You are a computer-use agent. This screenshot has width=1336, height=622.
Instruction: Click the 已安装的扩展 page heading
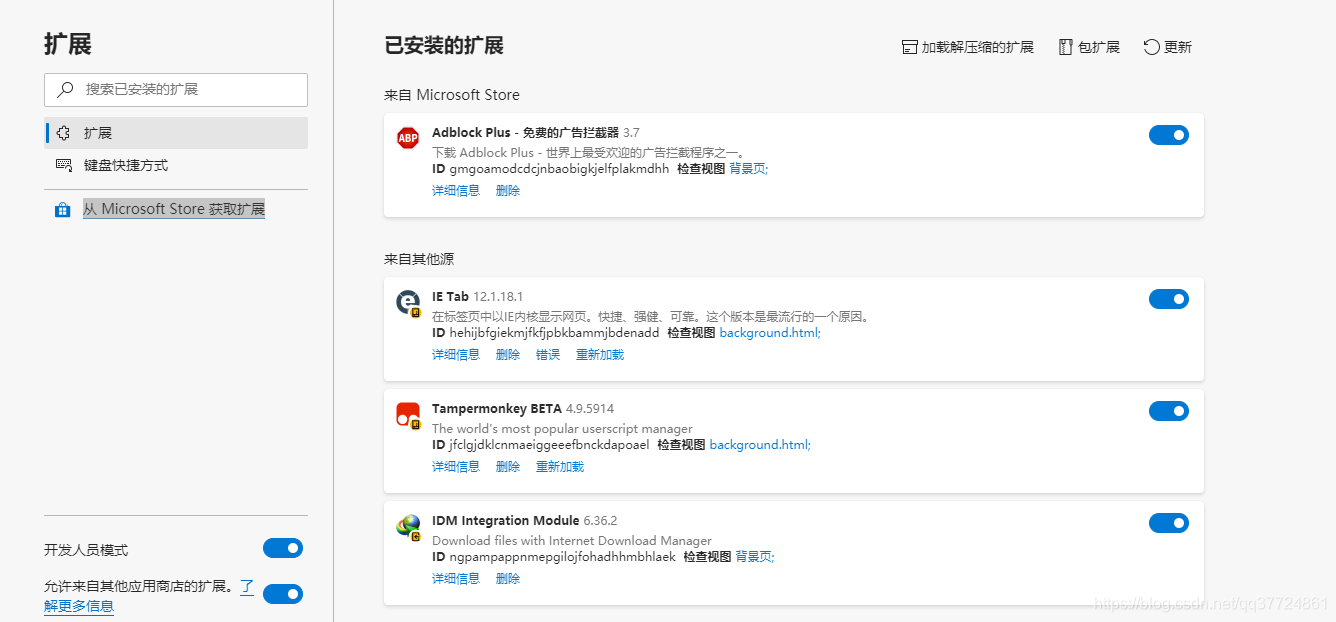pyautogui.click(x=444, y=45)
